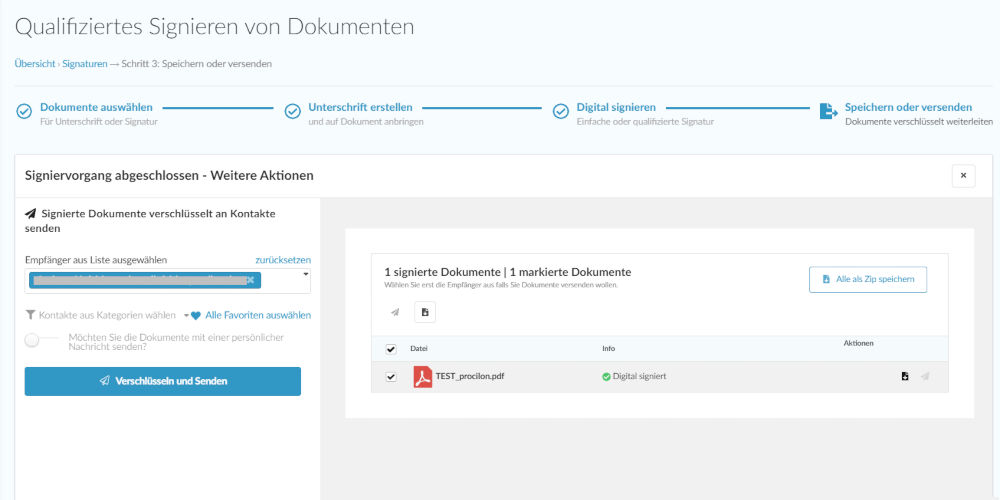Click the selected recipient tag in the list

(145, 280)
